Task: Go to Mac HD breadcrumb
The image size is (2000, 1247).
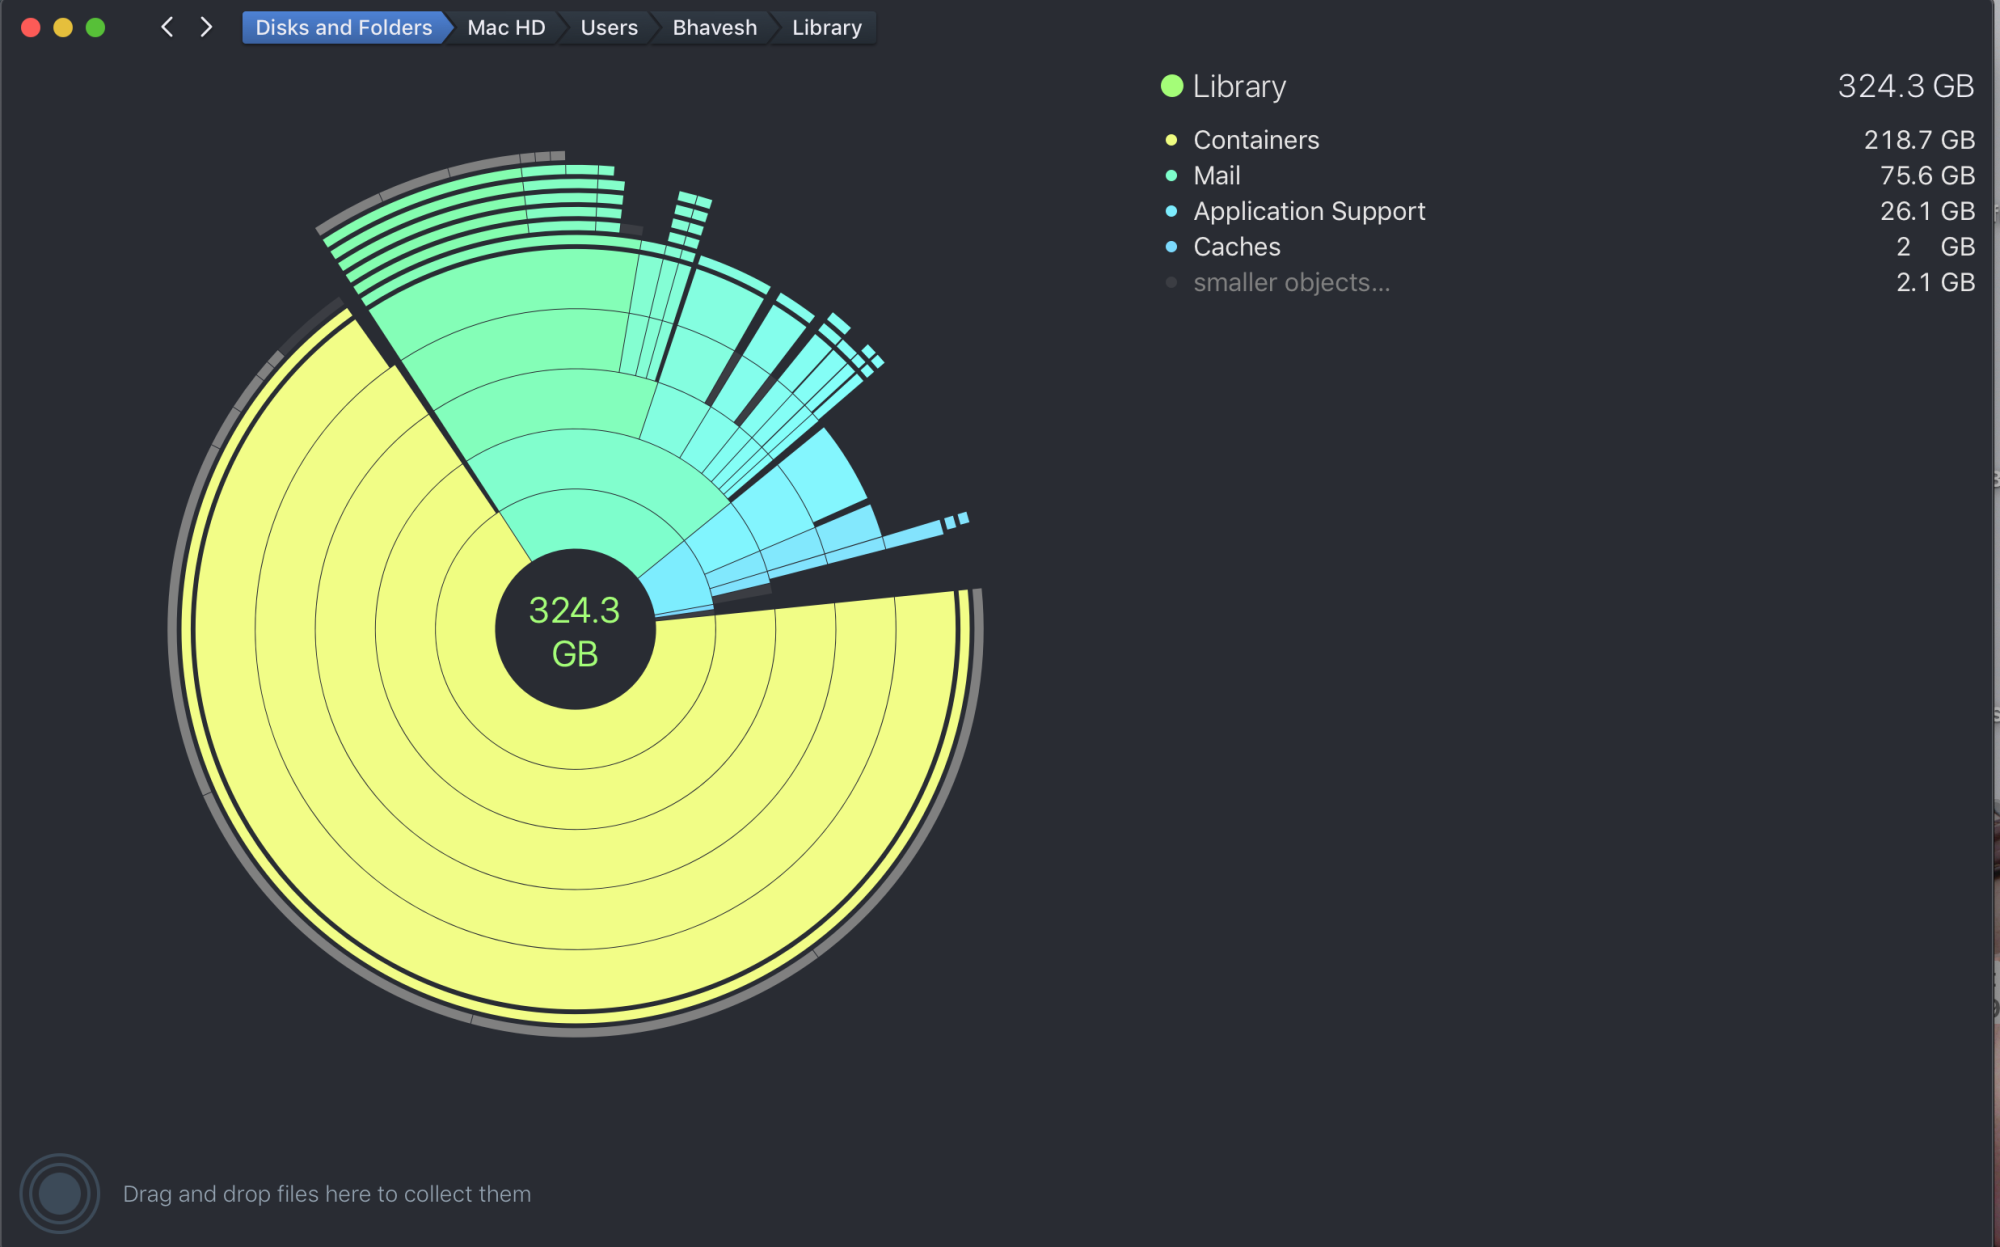Action: [506, 28]
